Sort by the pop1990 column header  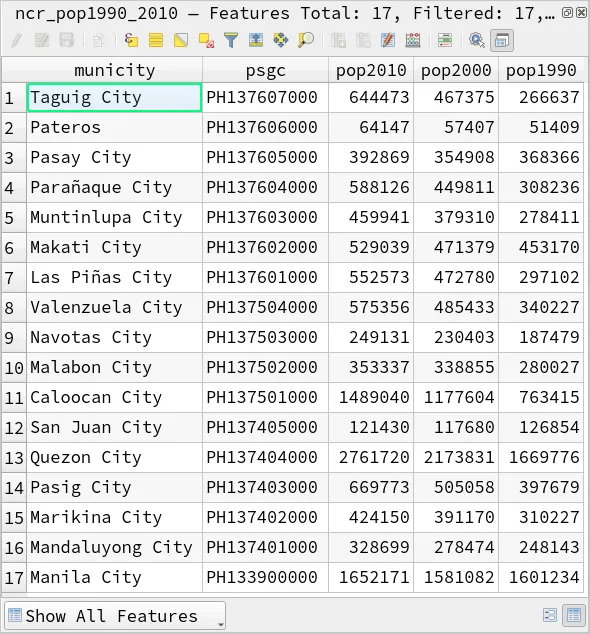541,70
